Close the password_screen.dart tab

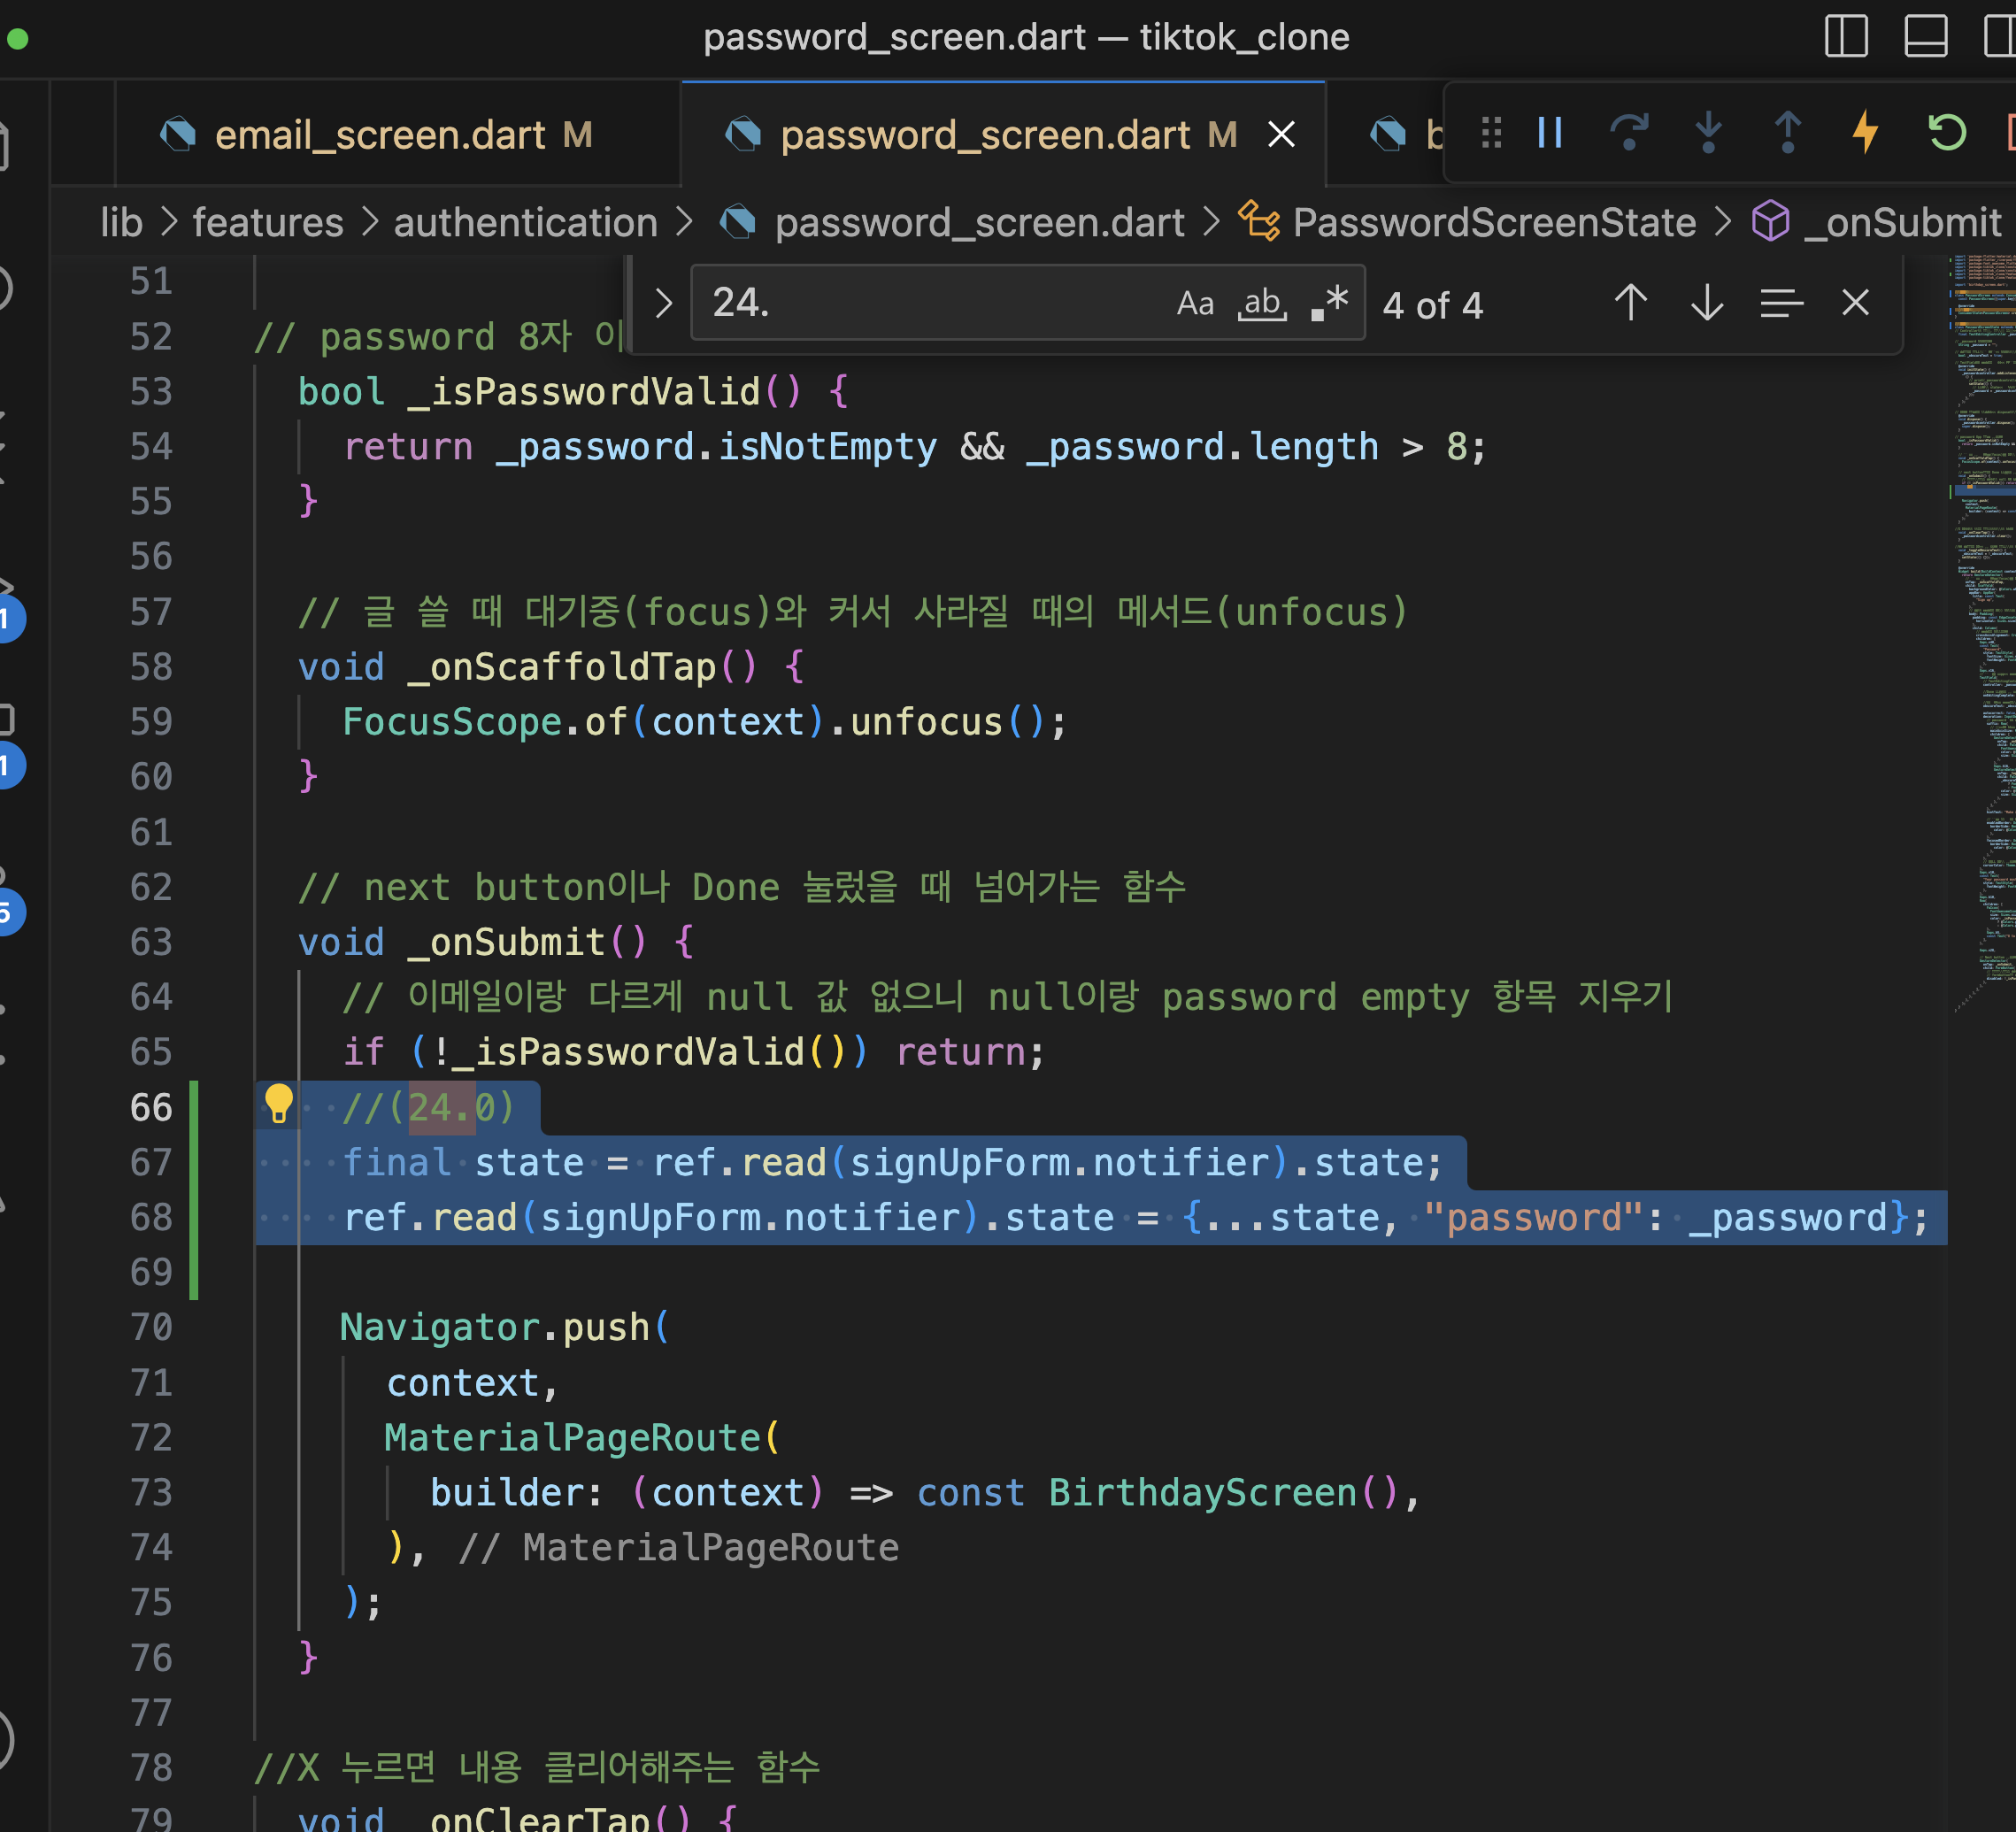tap(1281, 135)
